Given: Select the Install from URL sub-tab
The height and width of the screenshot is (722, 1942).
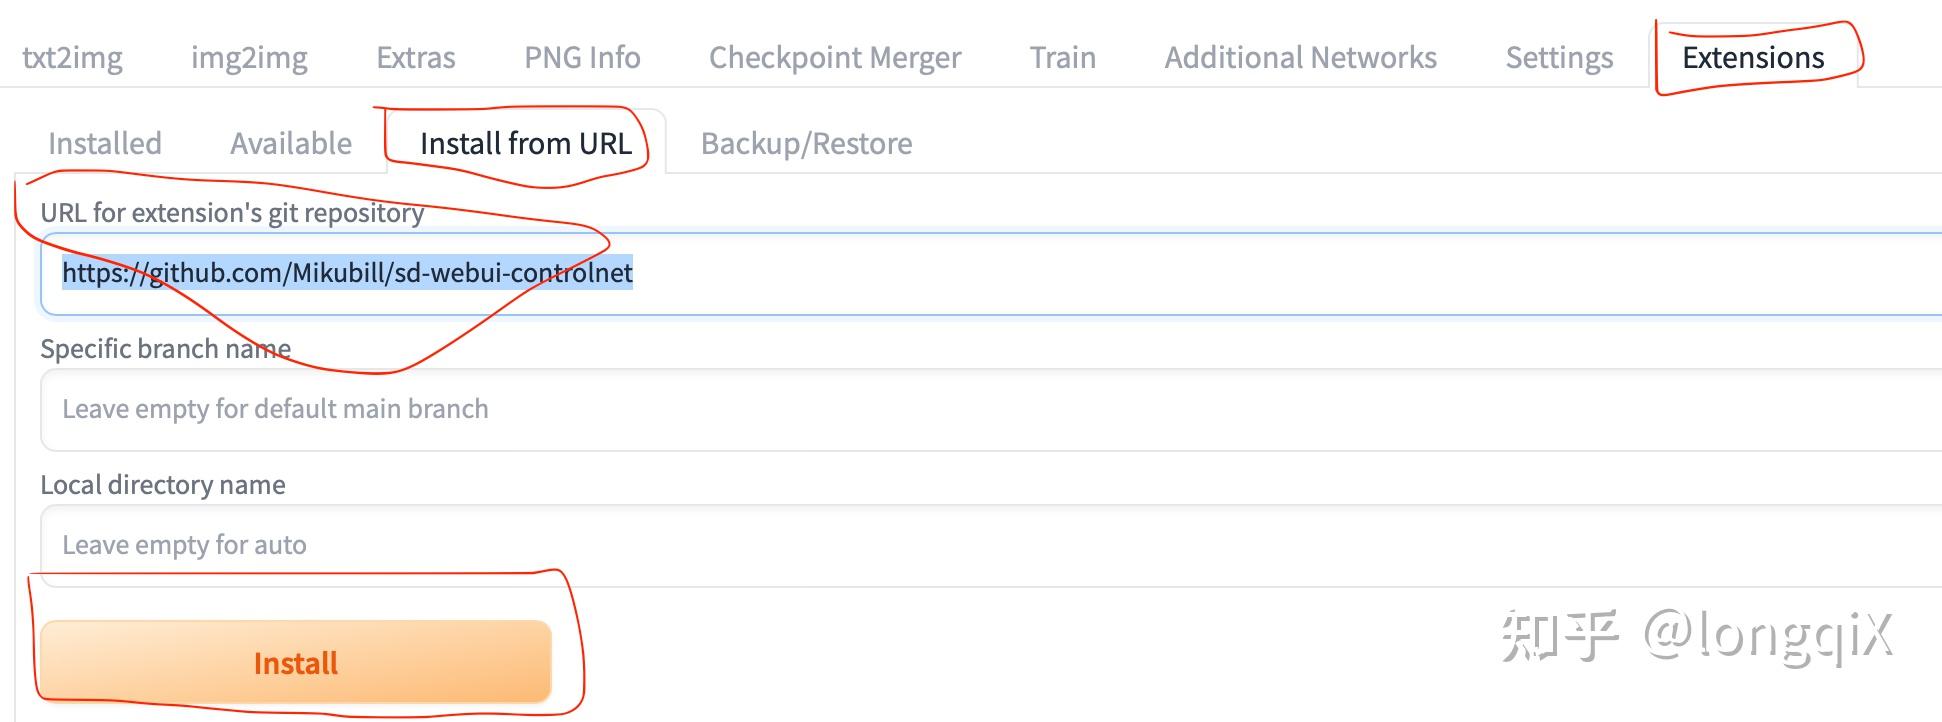Looking at the screenshot, I should click(525, 144).
